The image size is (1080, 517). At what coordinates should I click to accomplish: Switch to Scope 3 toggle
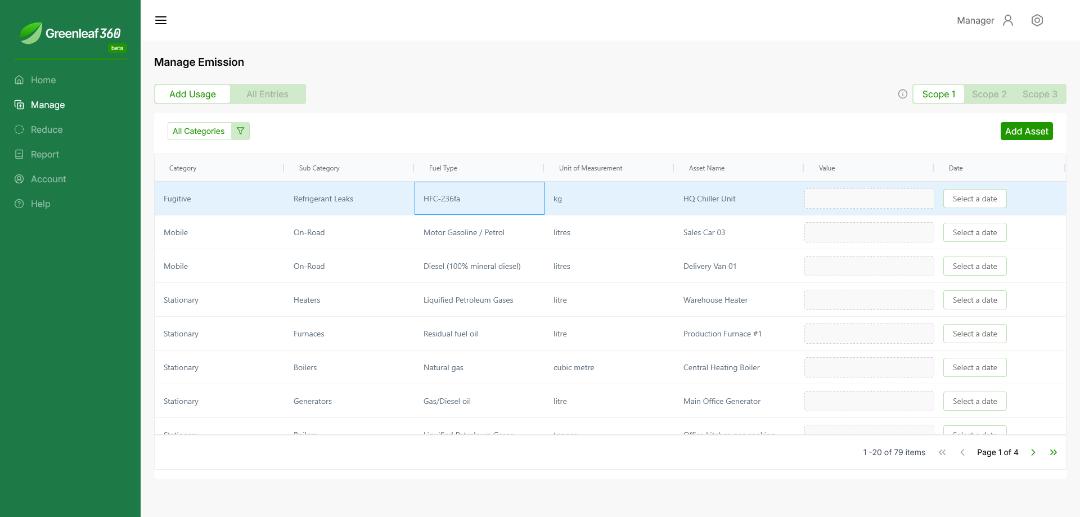click(1039, 94)
